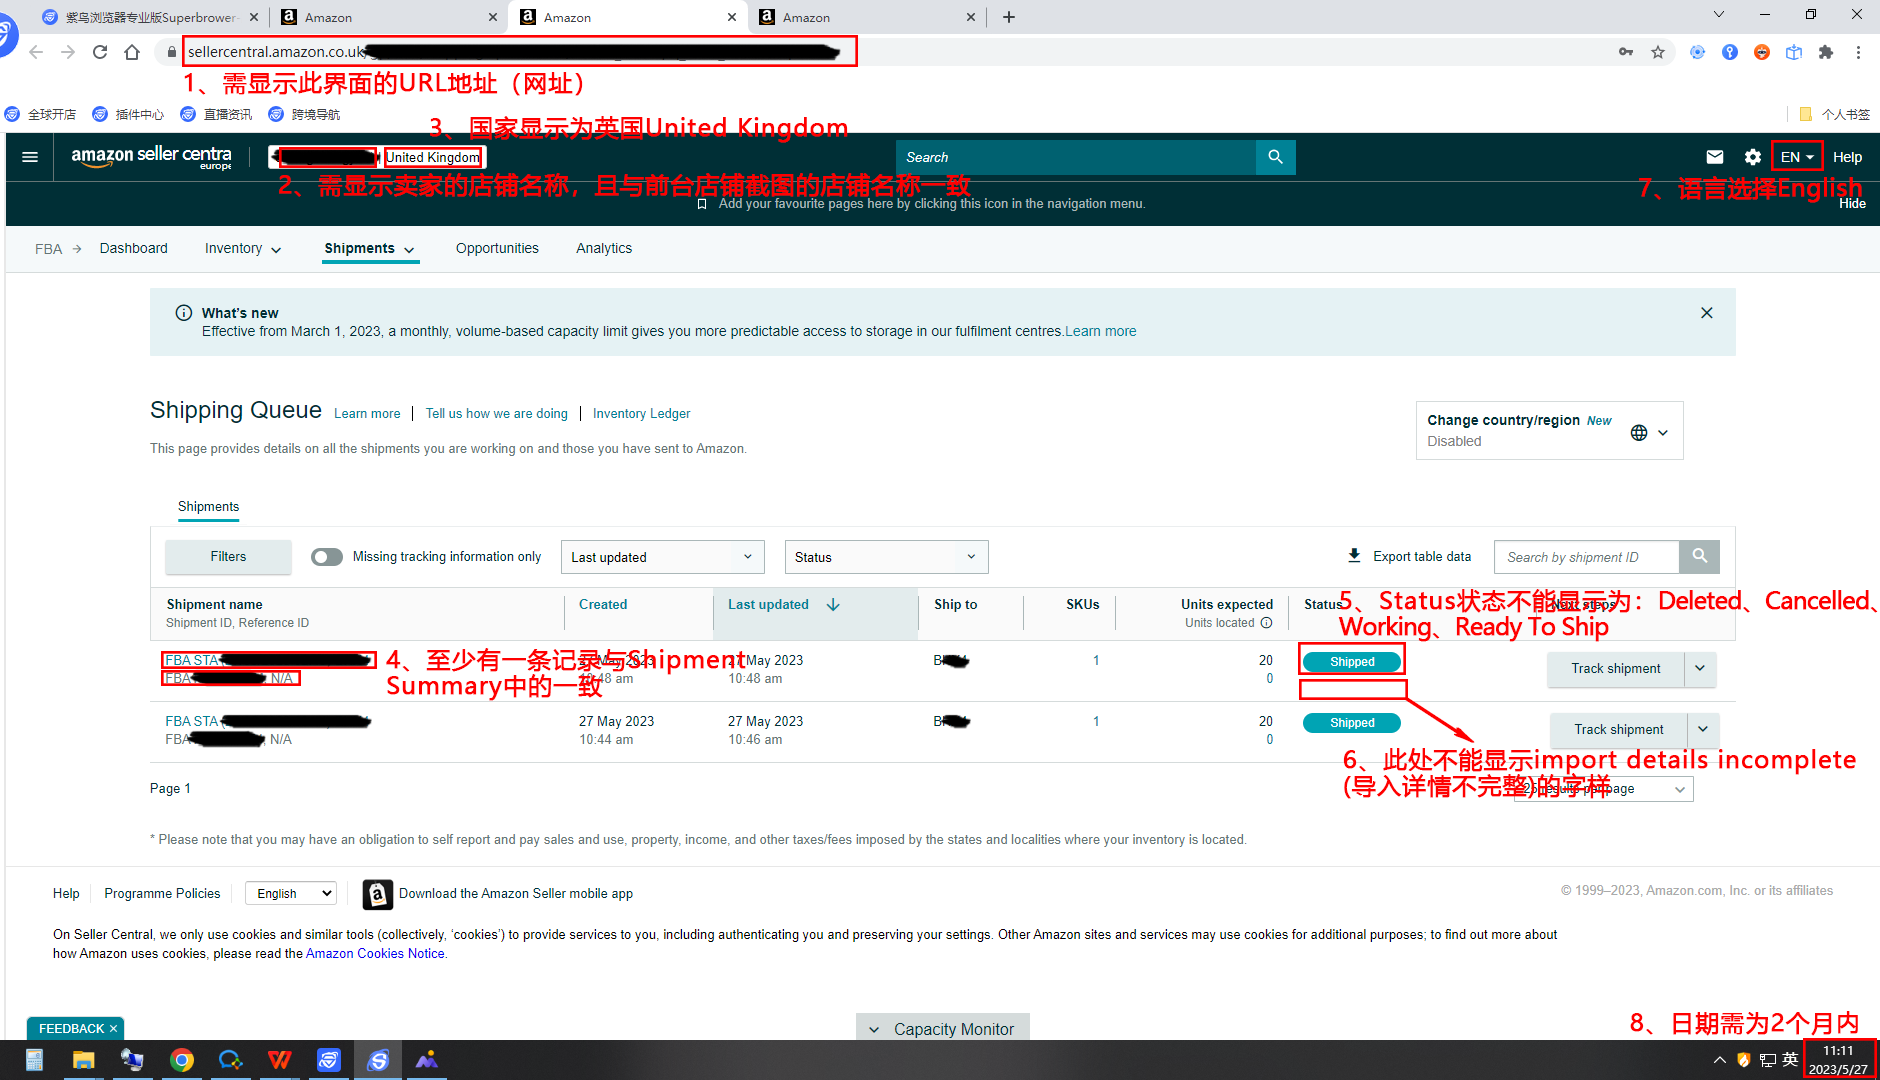Open the Opportunities menu item
Screen dimensions: 1880x1080
click(497, 248)
